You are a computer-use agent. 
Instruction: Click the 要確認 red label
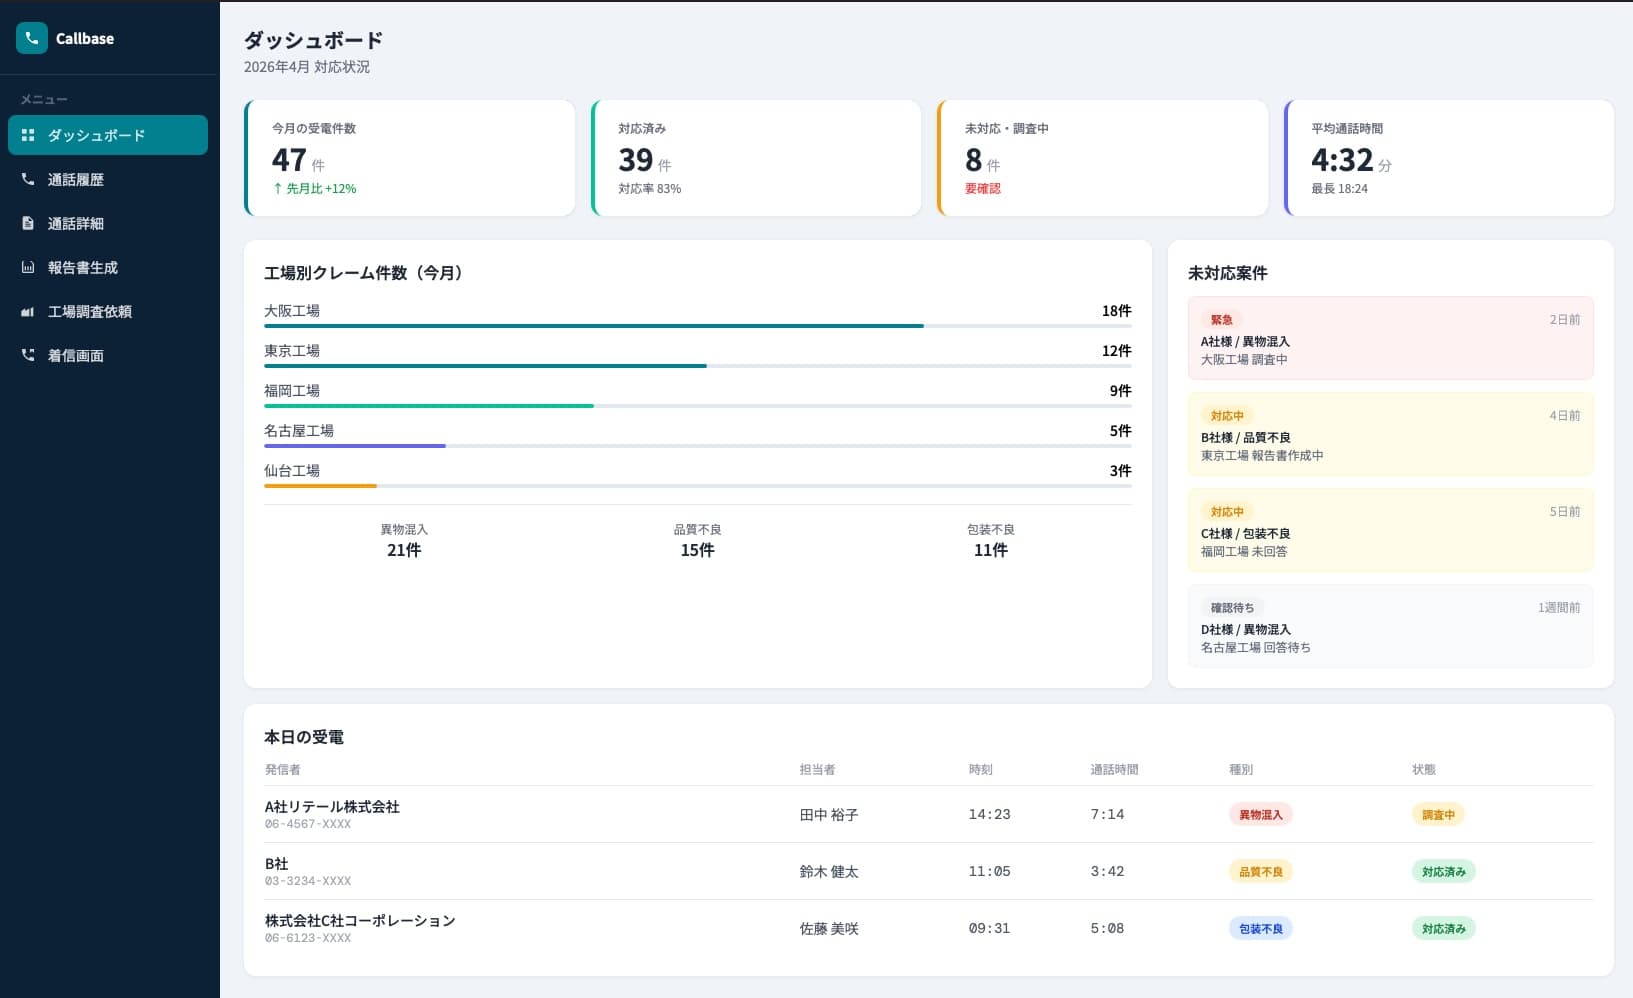[x=983, y=188]
